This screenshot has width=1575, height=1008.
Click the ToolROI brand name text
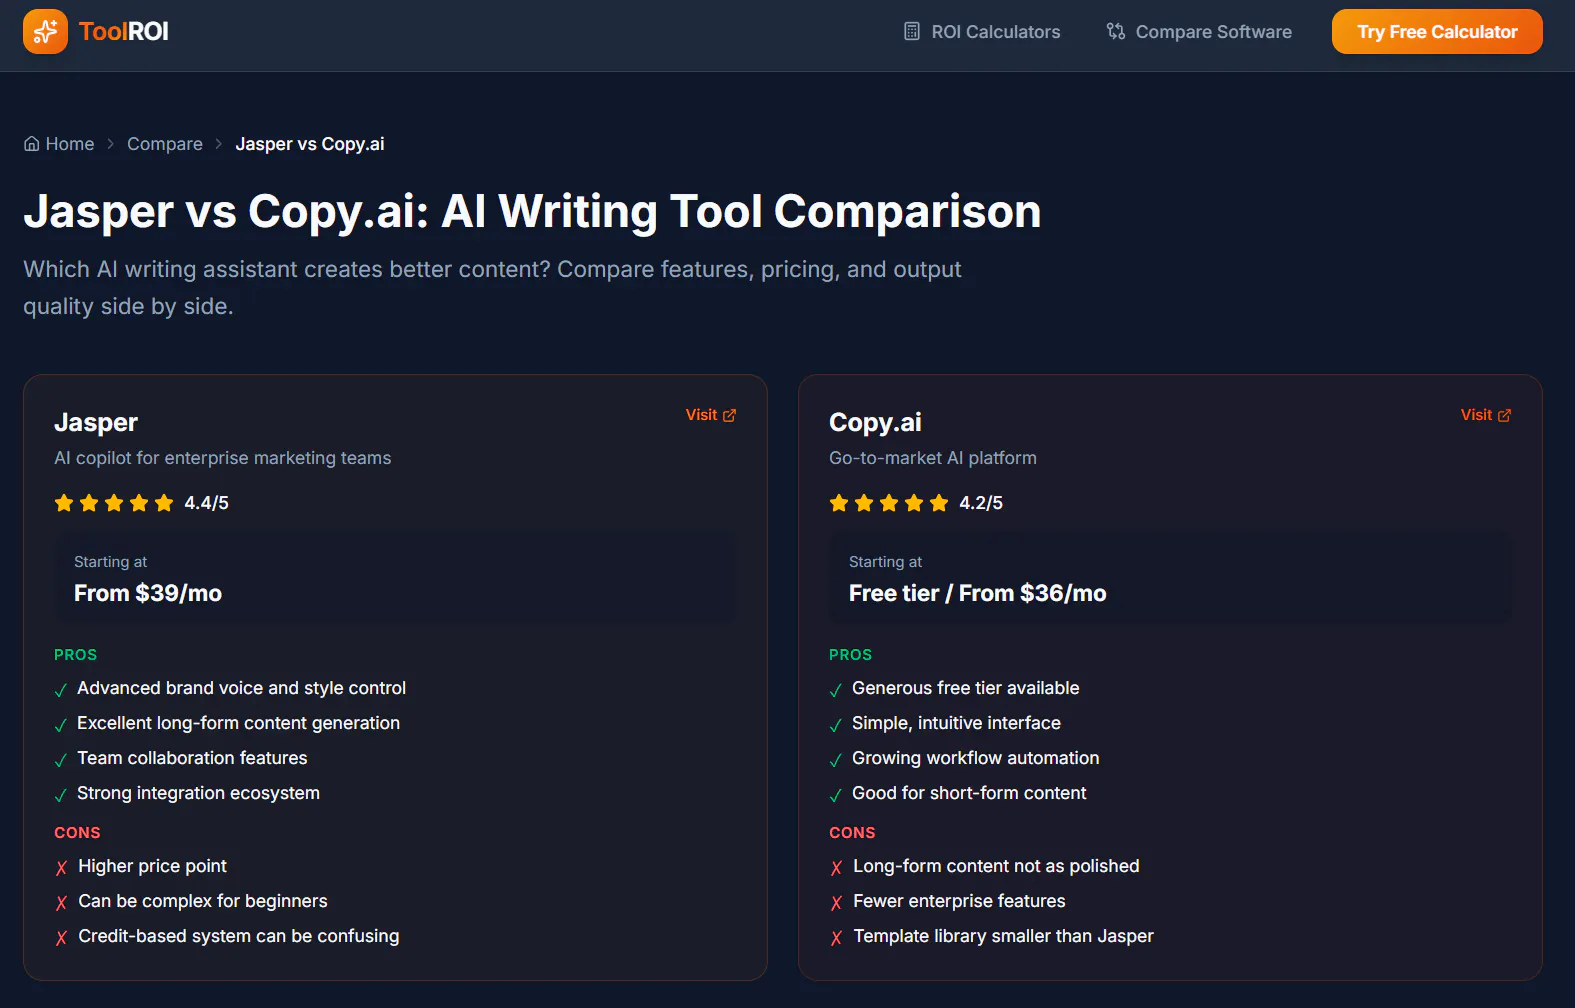click(124, 32)
